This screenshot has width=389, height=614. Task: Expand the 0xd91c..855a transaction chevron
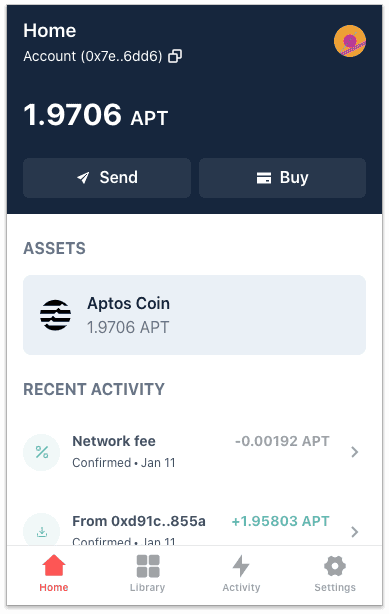(x=355, y=532)
